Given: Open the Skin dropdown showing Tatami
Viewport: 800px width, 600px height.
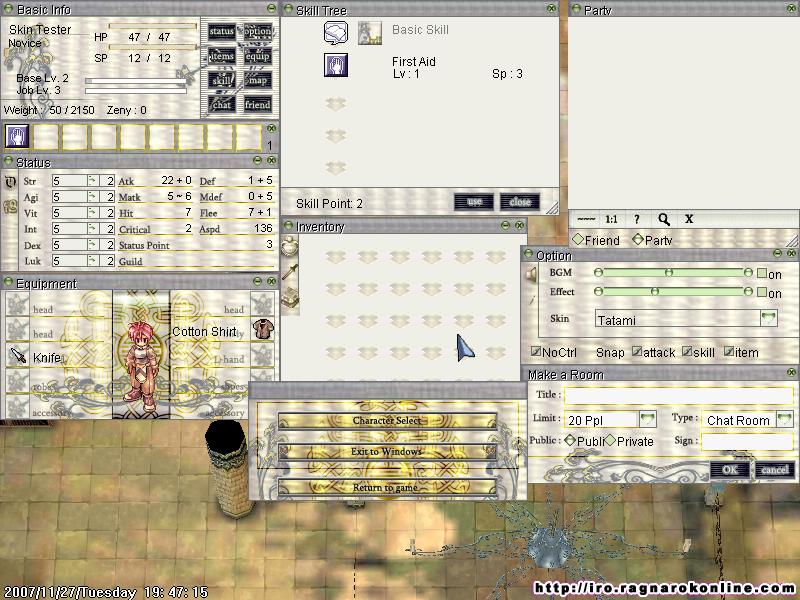Looking at the screenshot, I should click(x=768, y=318).
